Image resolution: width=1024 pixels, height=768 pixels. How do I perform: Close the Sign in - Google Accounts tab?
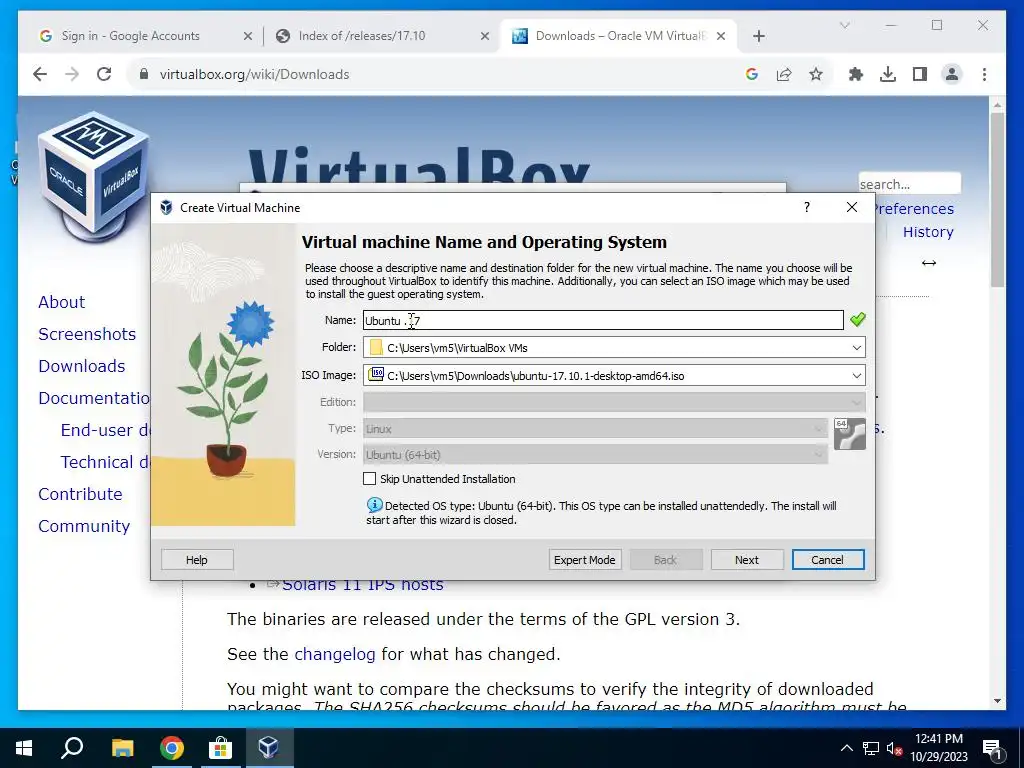click(248, 36)
